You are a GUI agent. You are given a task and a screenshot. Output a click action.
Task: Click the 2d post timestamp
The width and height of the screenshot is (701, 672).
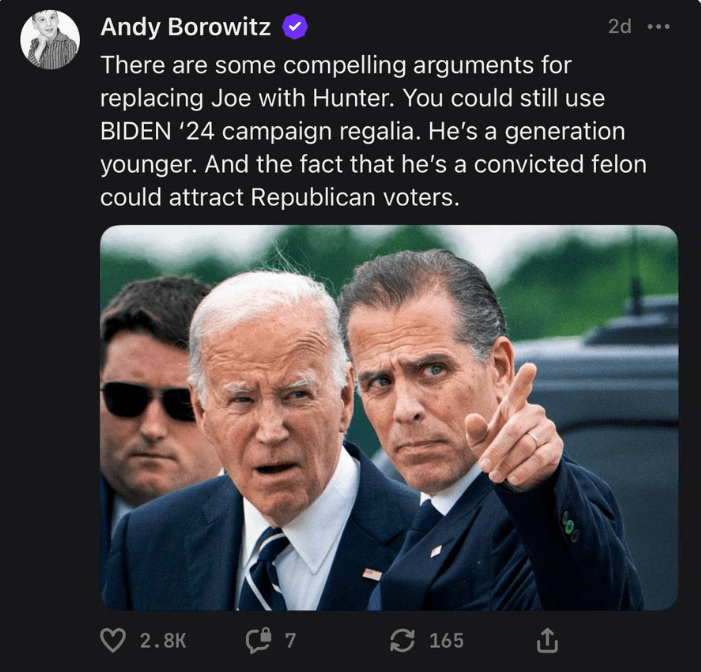pos(619,27)
